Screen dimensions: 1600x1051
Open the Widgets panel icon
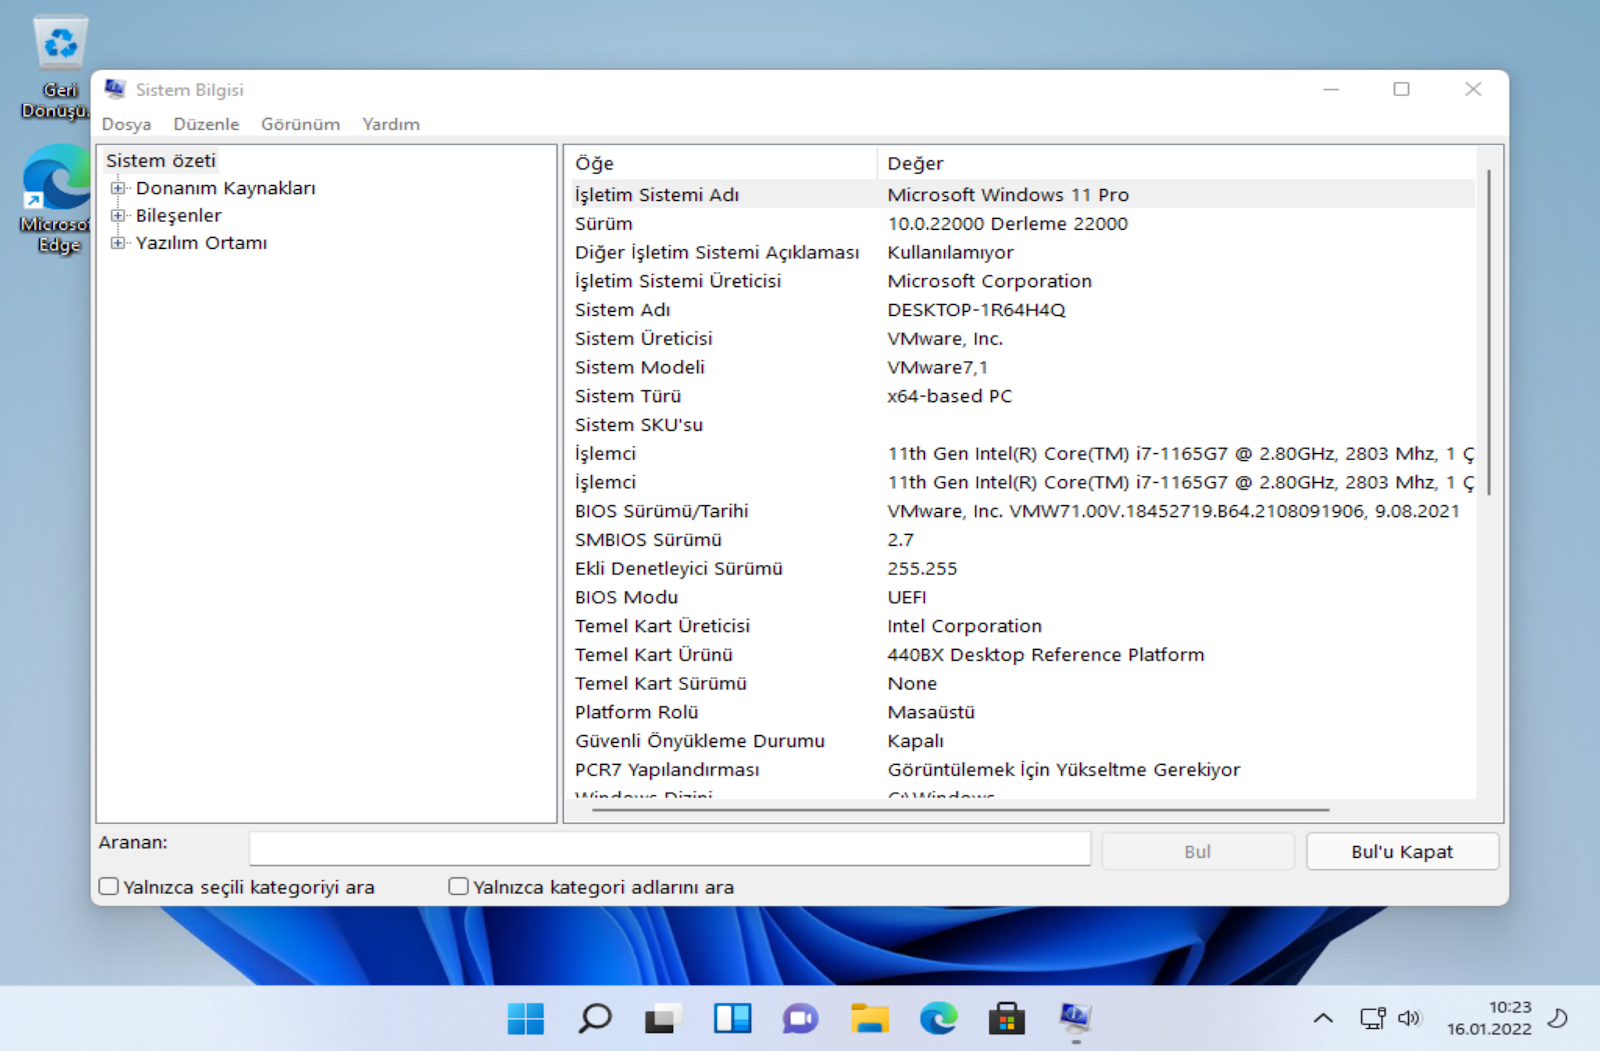pos(732,1019)
